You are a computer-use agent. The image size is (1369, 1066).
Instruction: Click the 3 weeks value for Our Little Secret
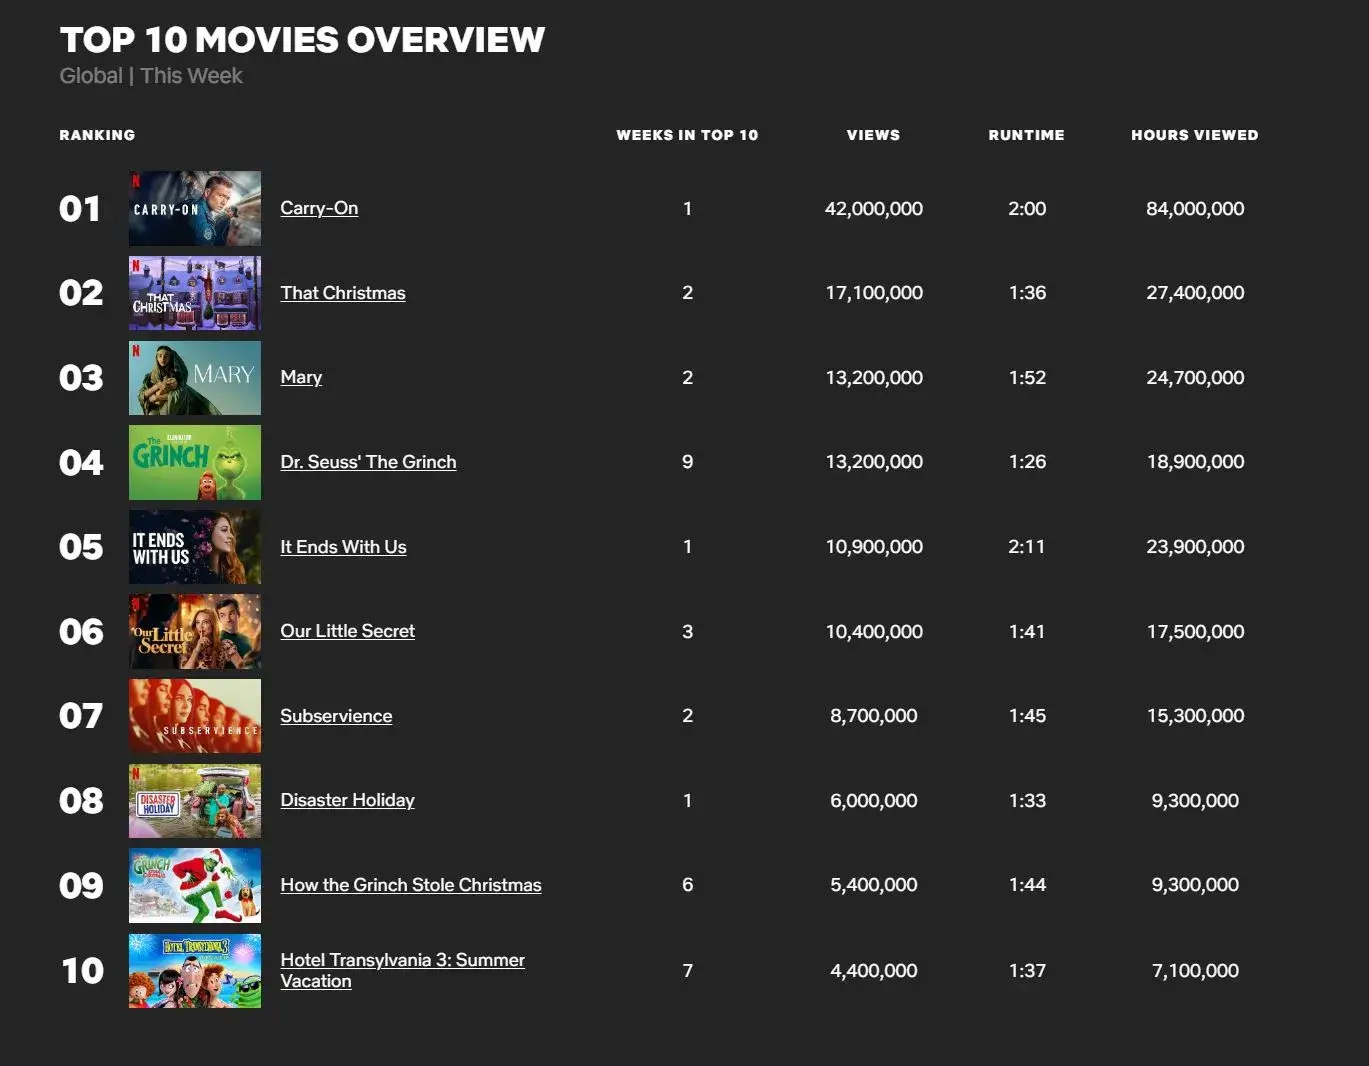click(687, 632)
